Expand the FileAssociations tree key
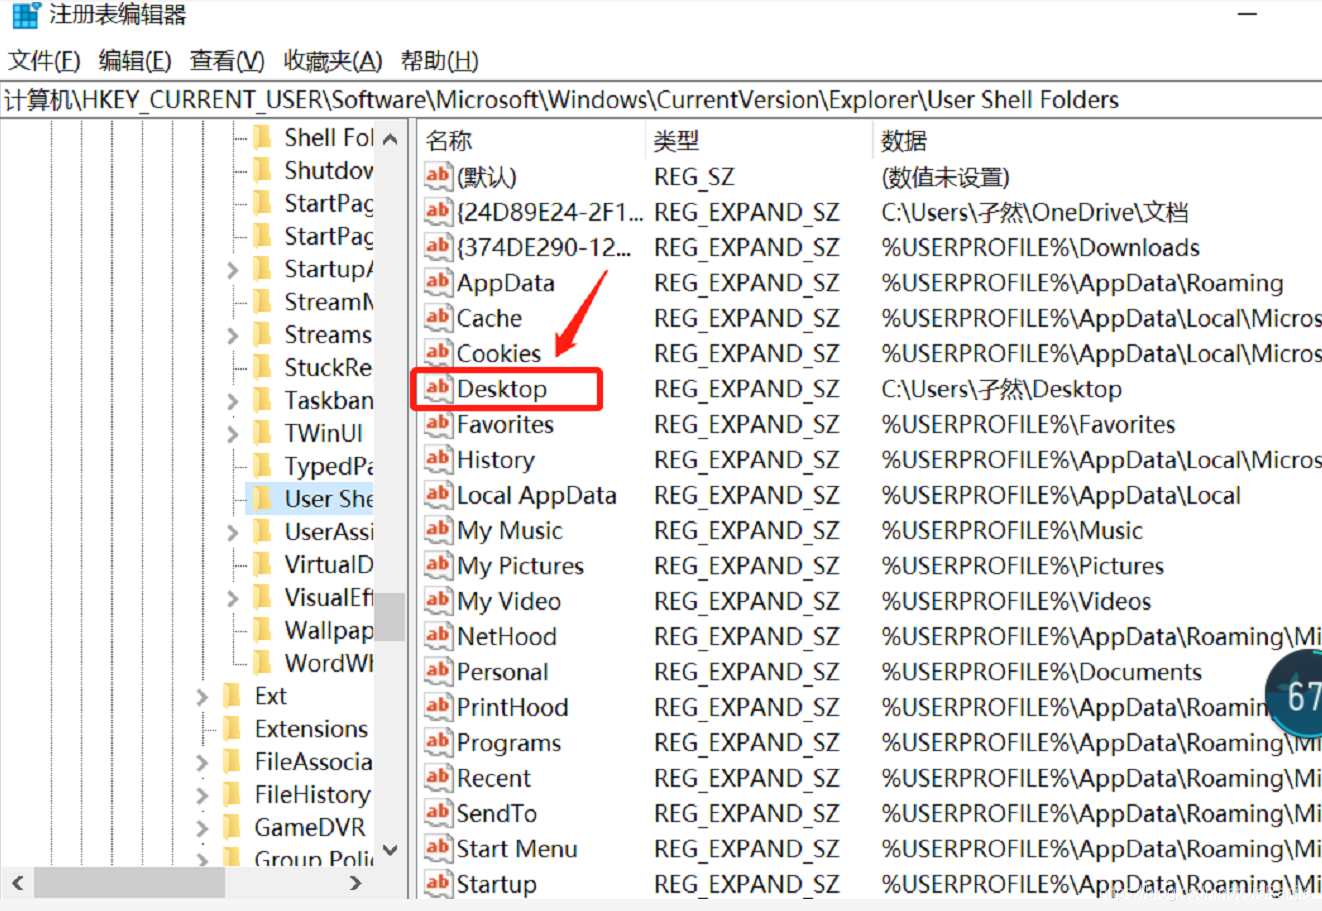Image resolution: width=1322 pixels, height=911 pixels. tap(203, 762)
